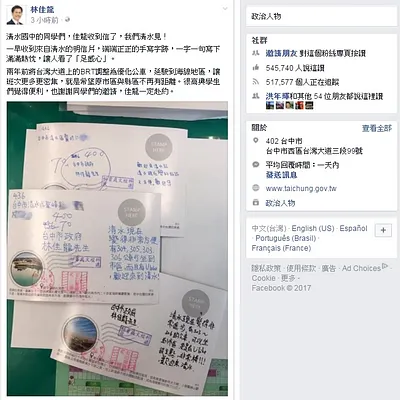Image resolution: width=400 pixels, height=400 pixels.
Task: Click the thumbs-up likes icon
Action: [x=256, y=68]
